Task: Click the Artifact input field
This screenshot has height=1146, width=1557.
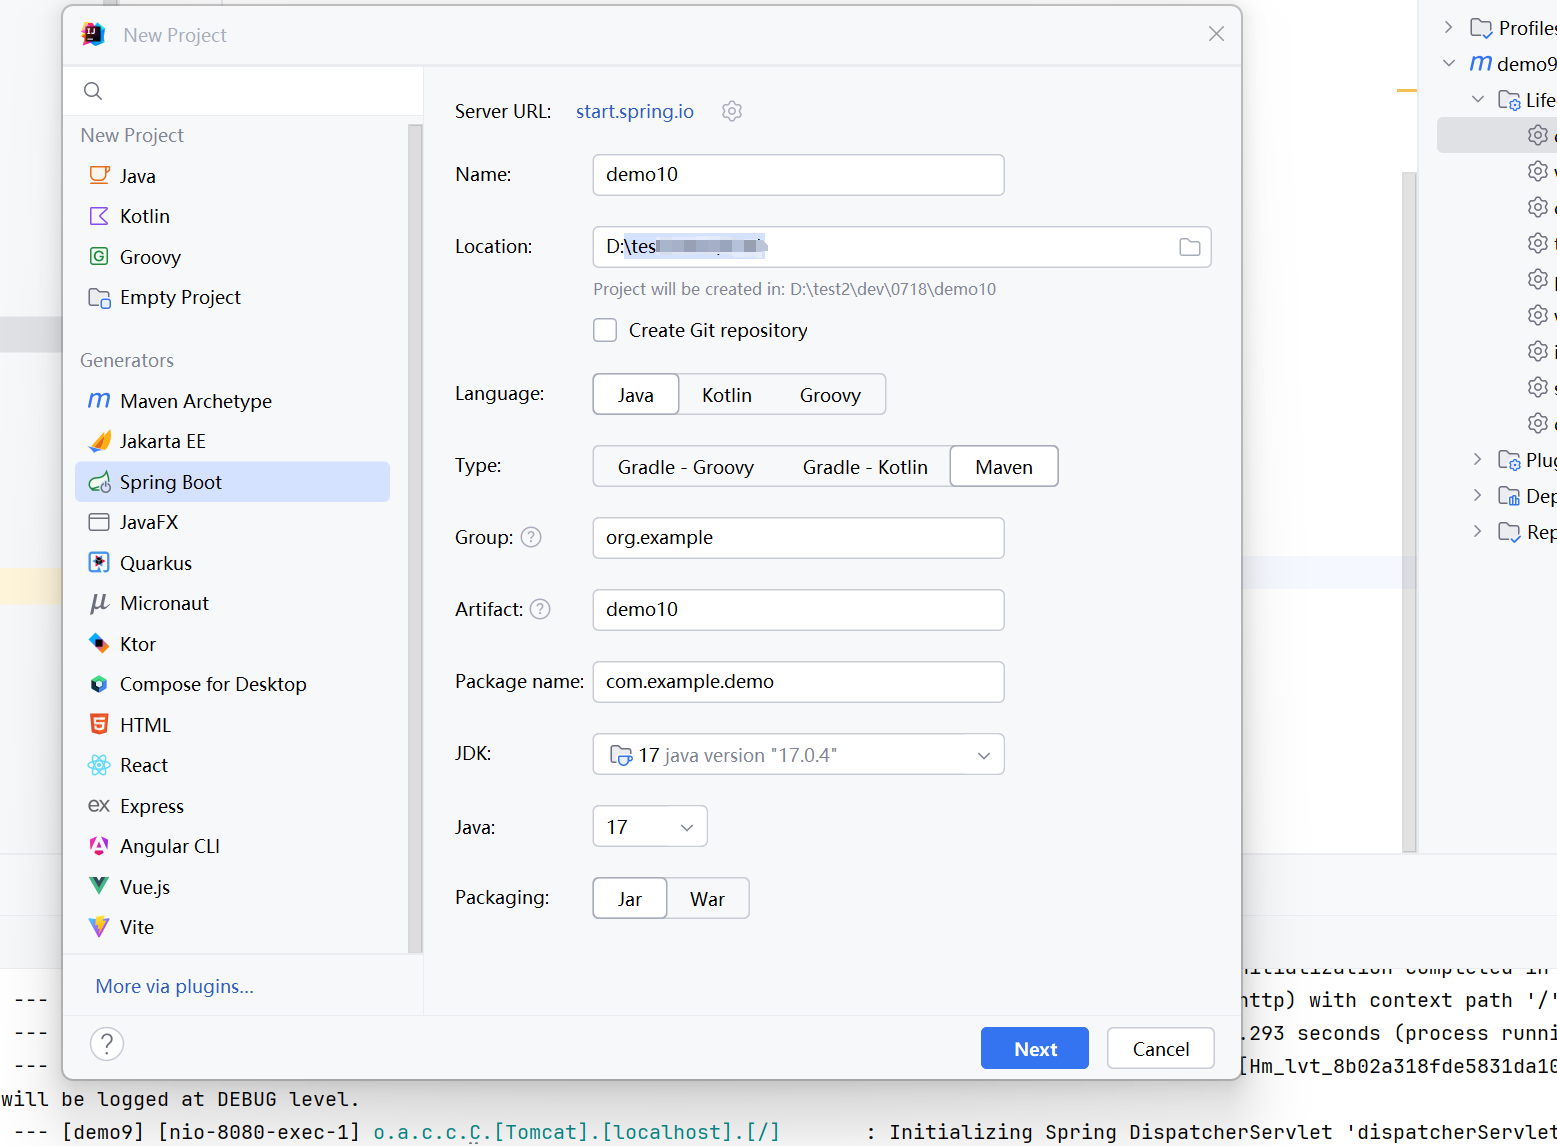Action: [x=798, y=609]
